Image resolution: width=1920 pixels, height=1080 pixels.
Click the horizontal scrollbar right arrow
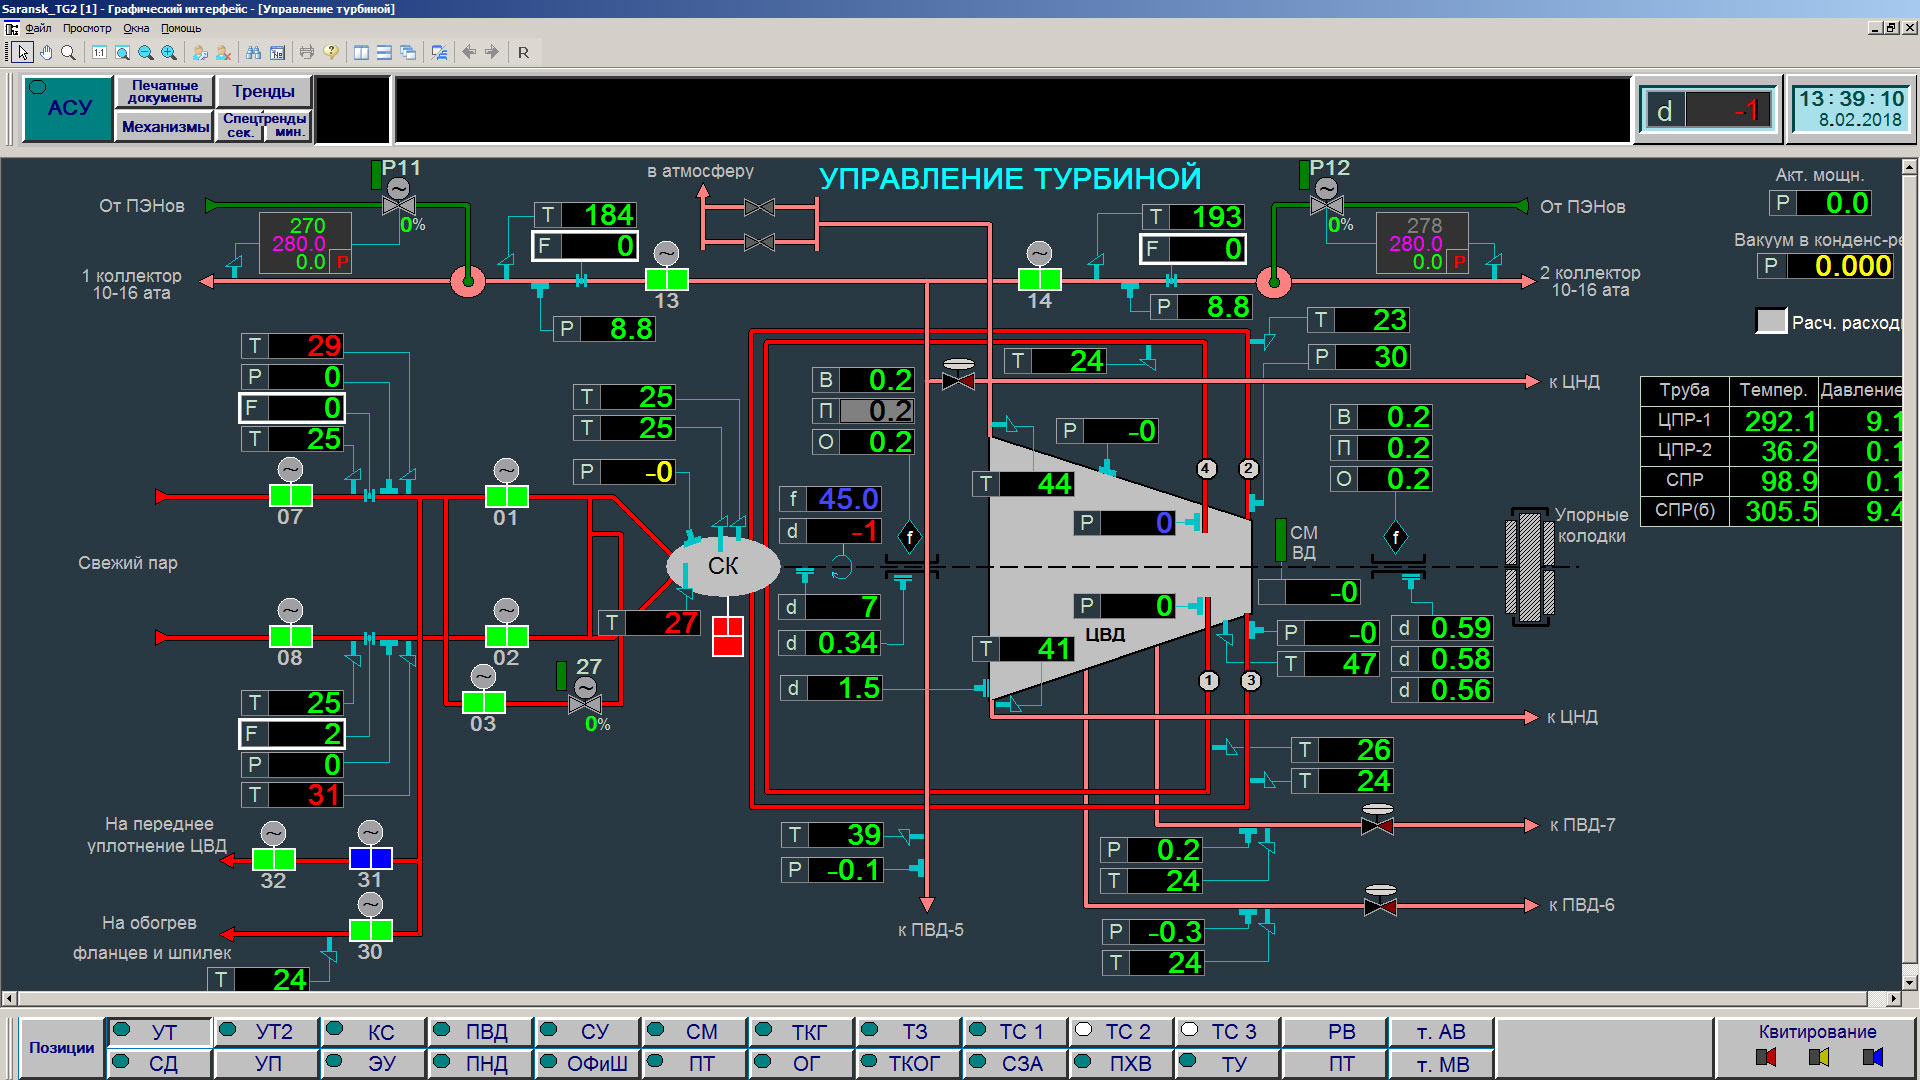tap(1893, 998)
